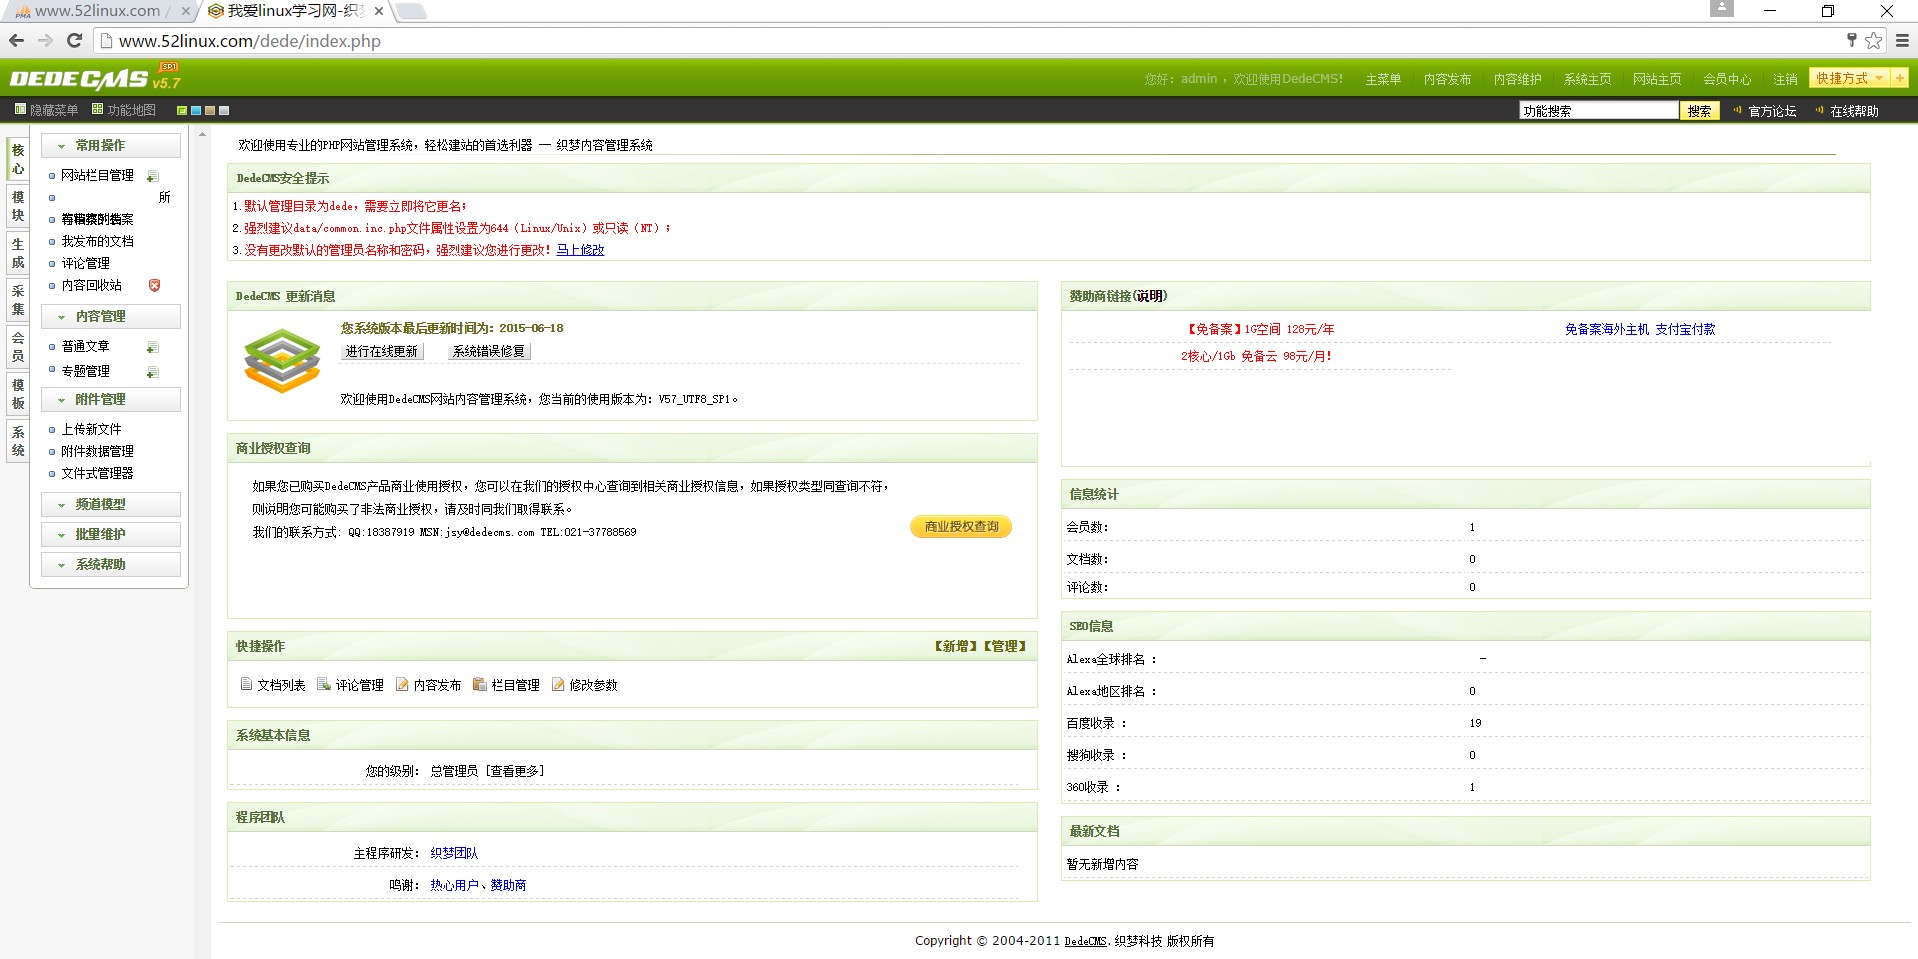The height and width of the screenshot is (959, 1918).
Task: Click the 内容发布 shortcut icon
Action: [x=402, y=685]
